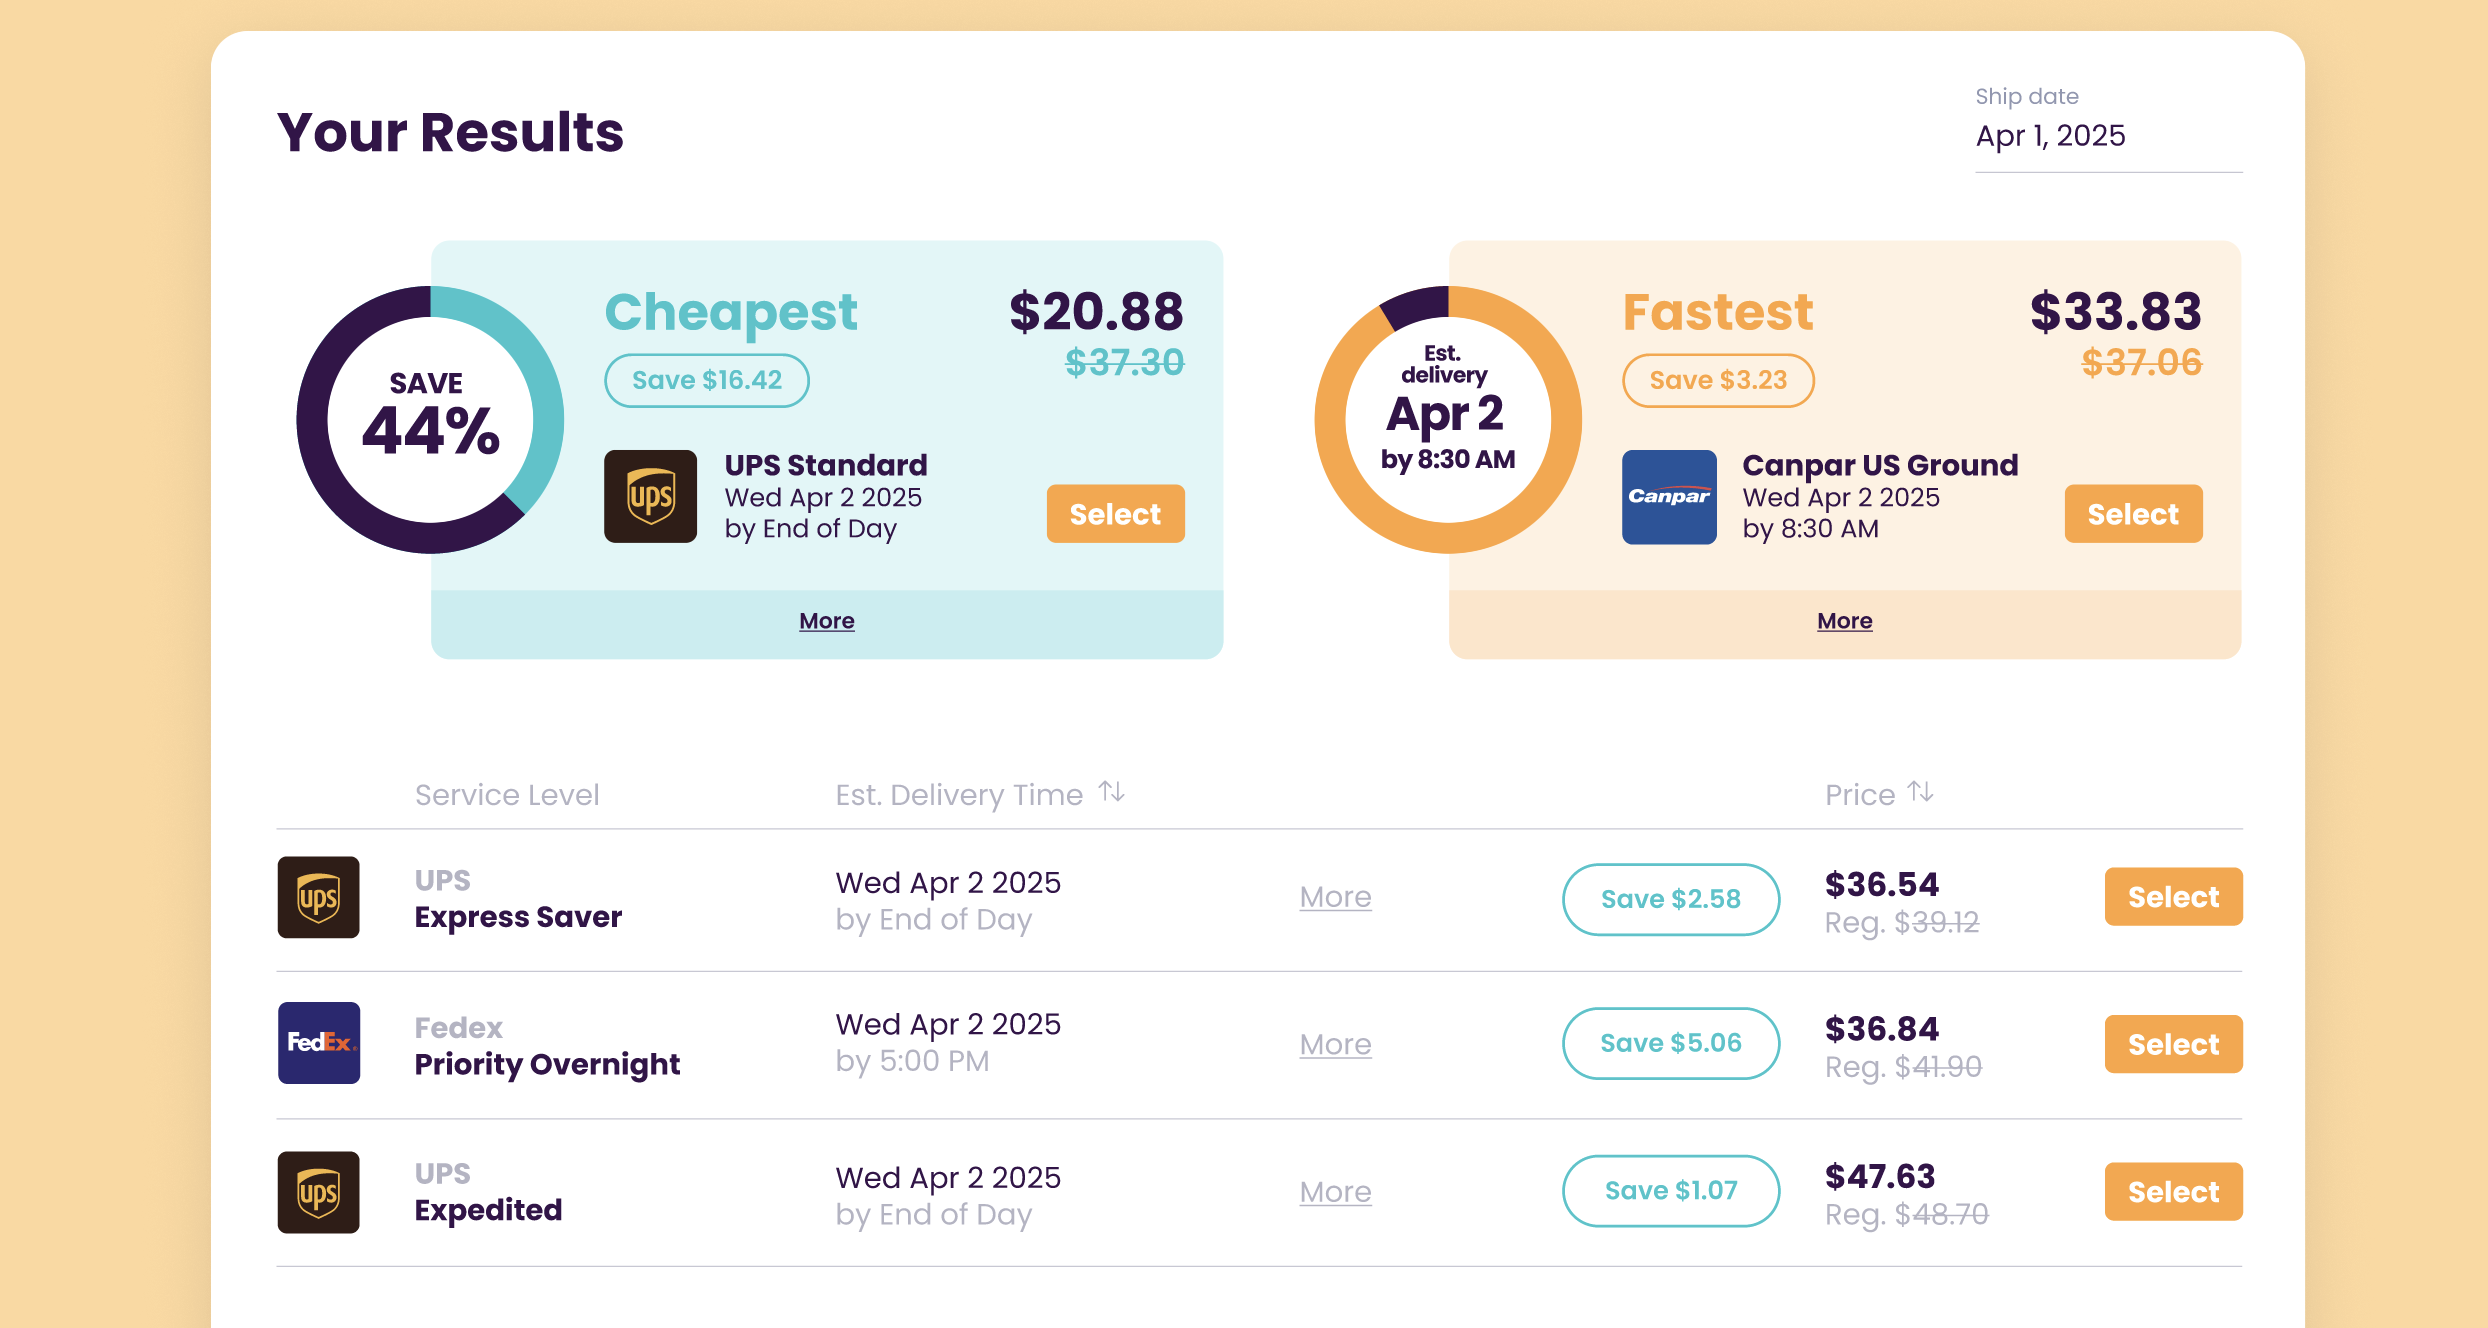The height and width of the screenshot is (1328, 2488).
Task: Click the Ship date field Apr 1, 2025
Action: pyautogui.click(x=2107, y=136)
